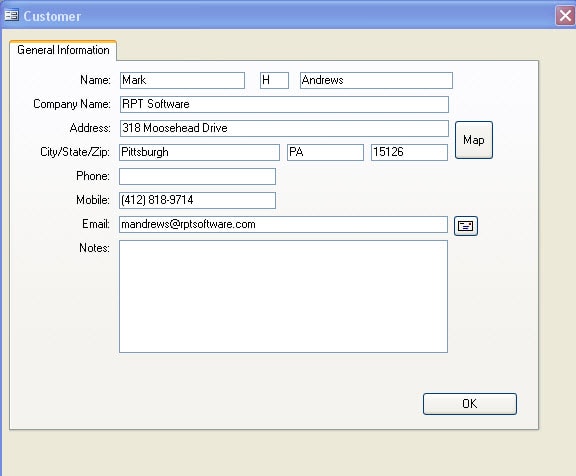The width and height of the screenshot is (576, 476).
Task: Click the Customer form icon in title bar
Action: click(x=11, y=15)
